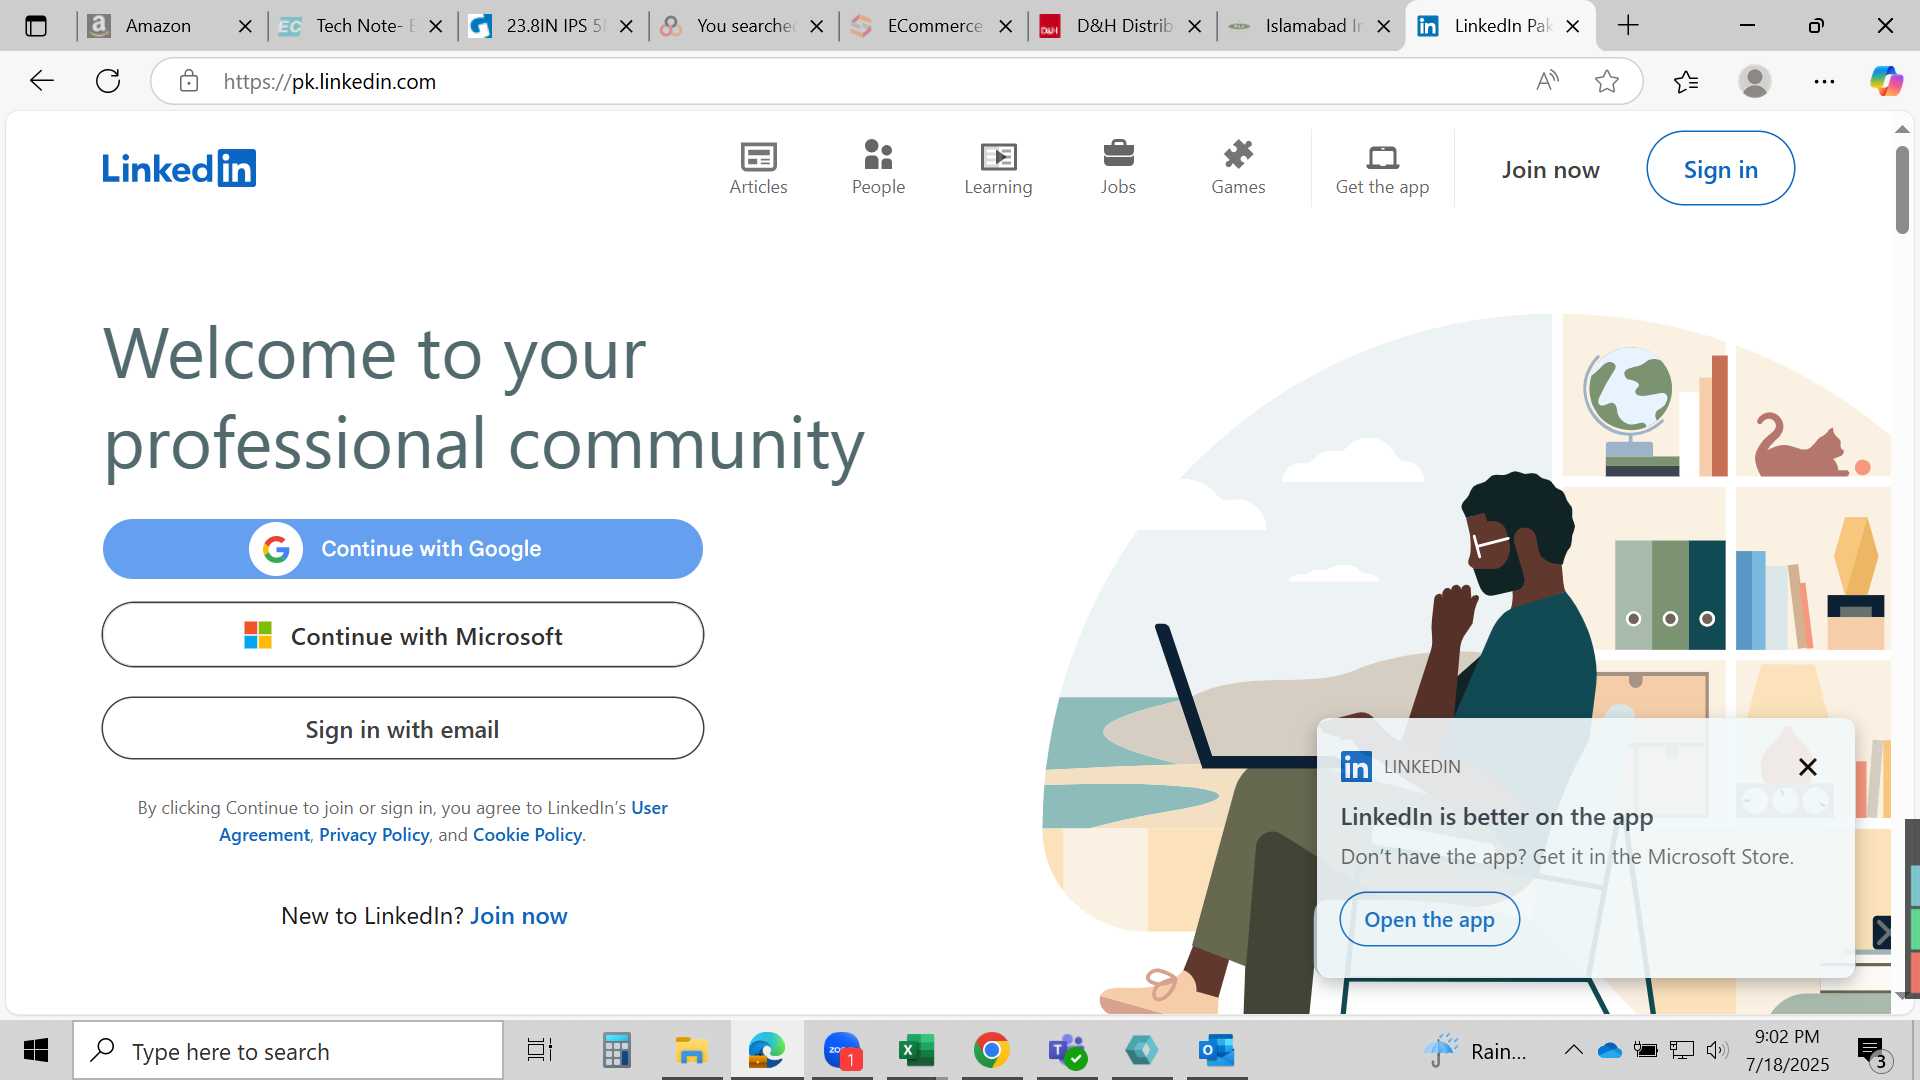The height and width of the screenshot is (1080, 1920).
Task: Open the browser profile avatar
Action: coord(1755,81)
